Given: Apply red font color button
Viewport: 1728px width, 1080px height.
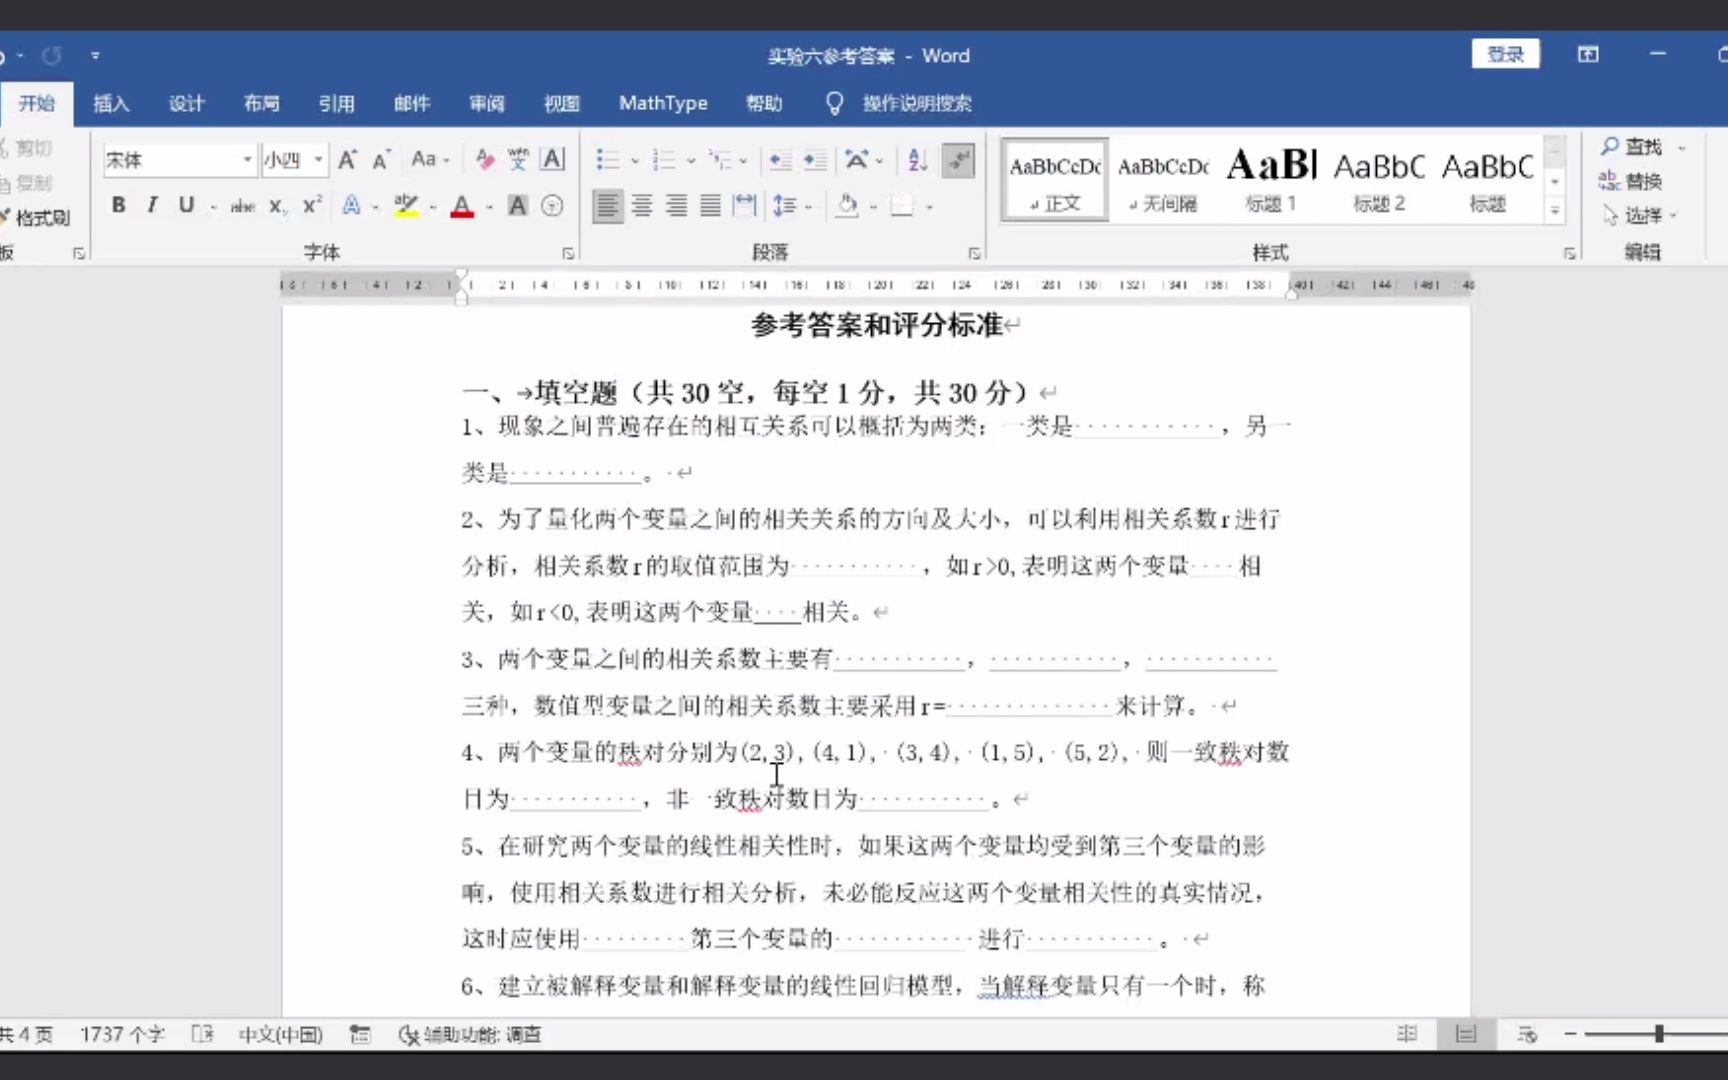Looking at the screenshot, I should [x=462, y=206].
